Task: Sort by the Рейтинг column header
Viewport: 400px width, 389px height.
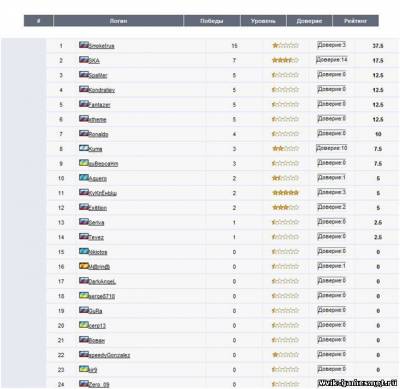Action: click(x=356, y=21)
